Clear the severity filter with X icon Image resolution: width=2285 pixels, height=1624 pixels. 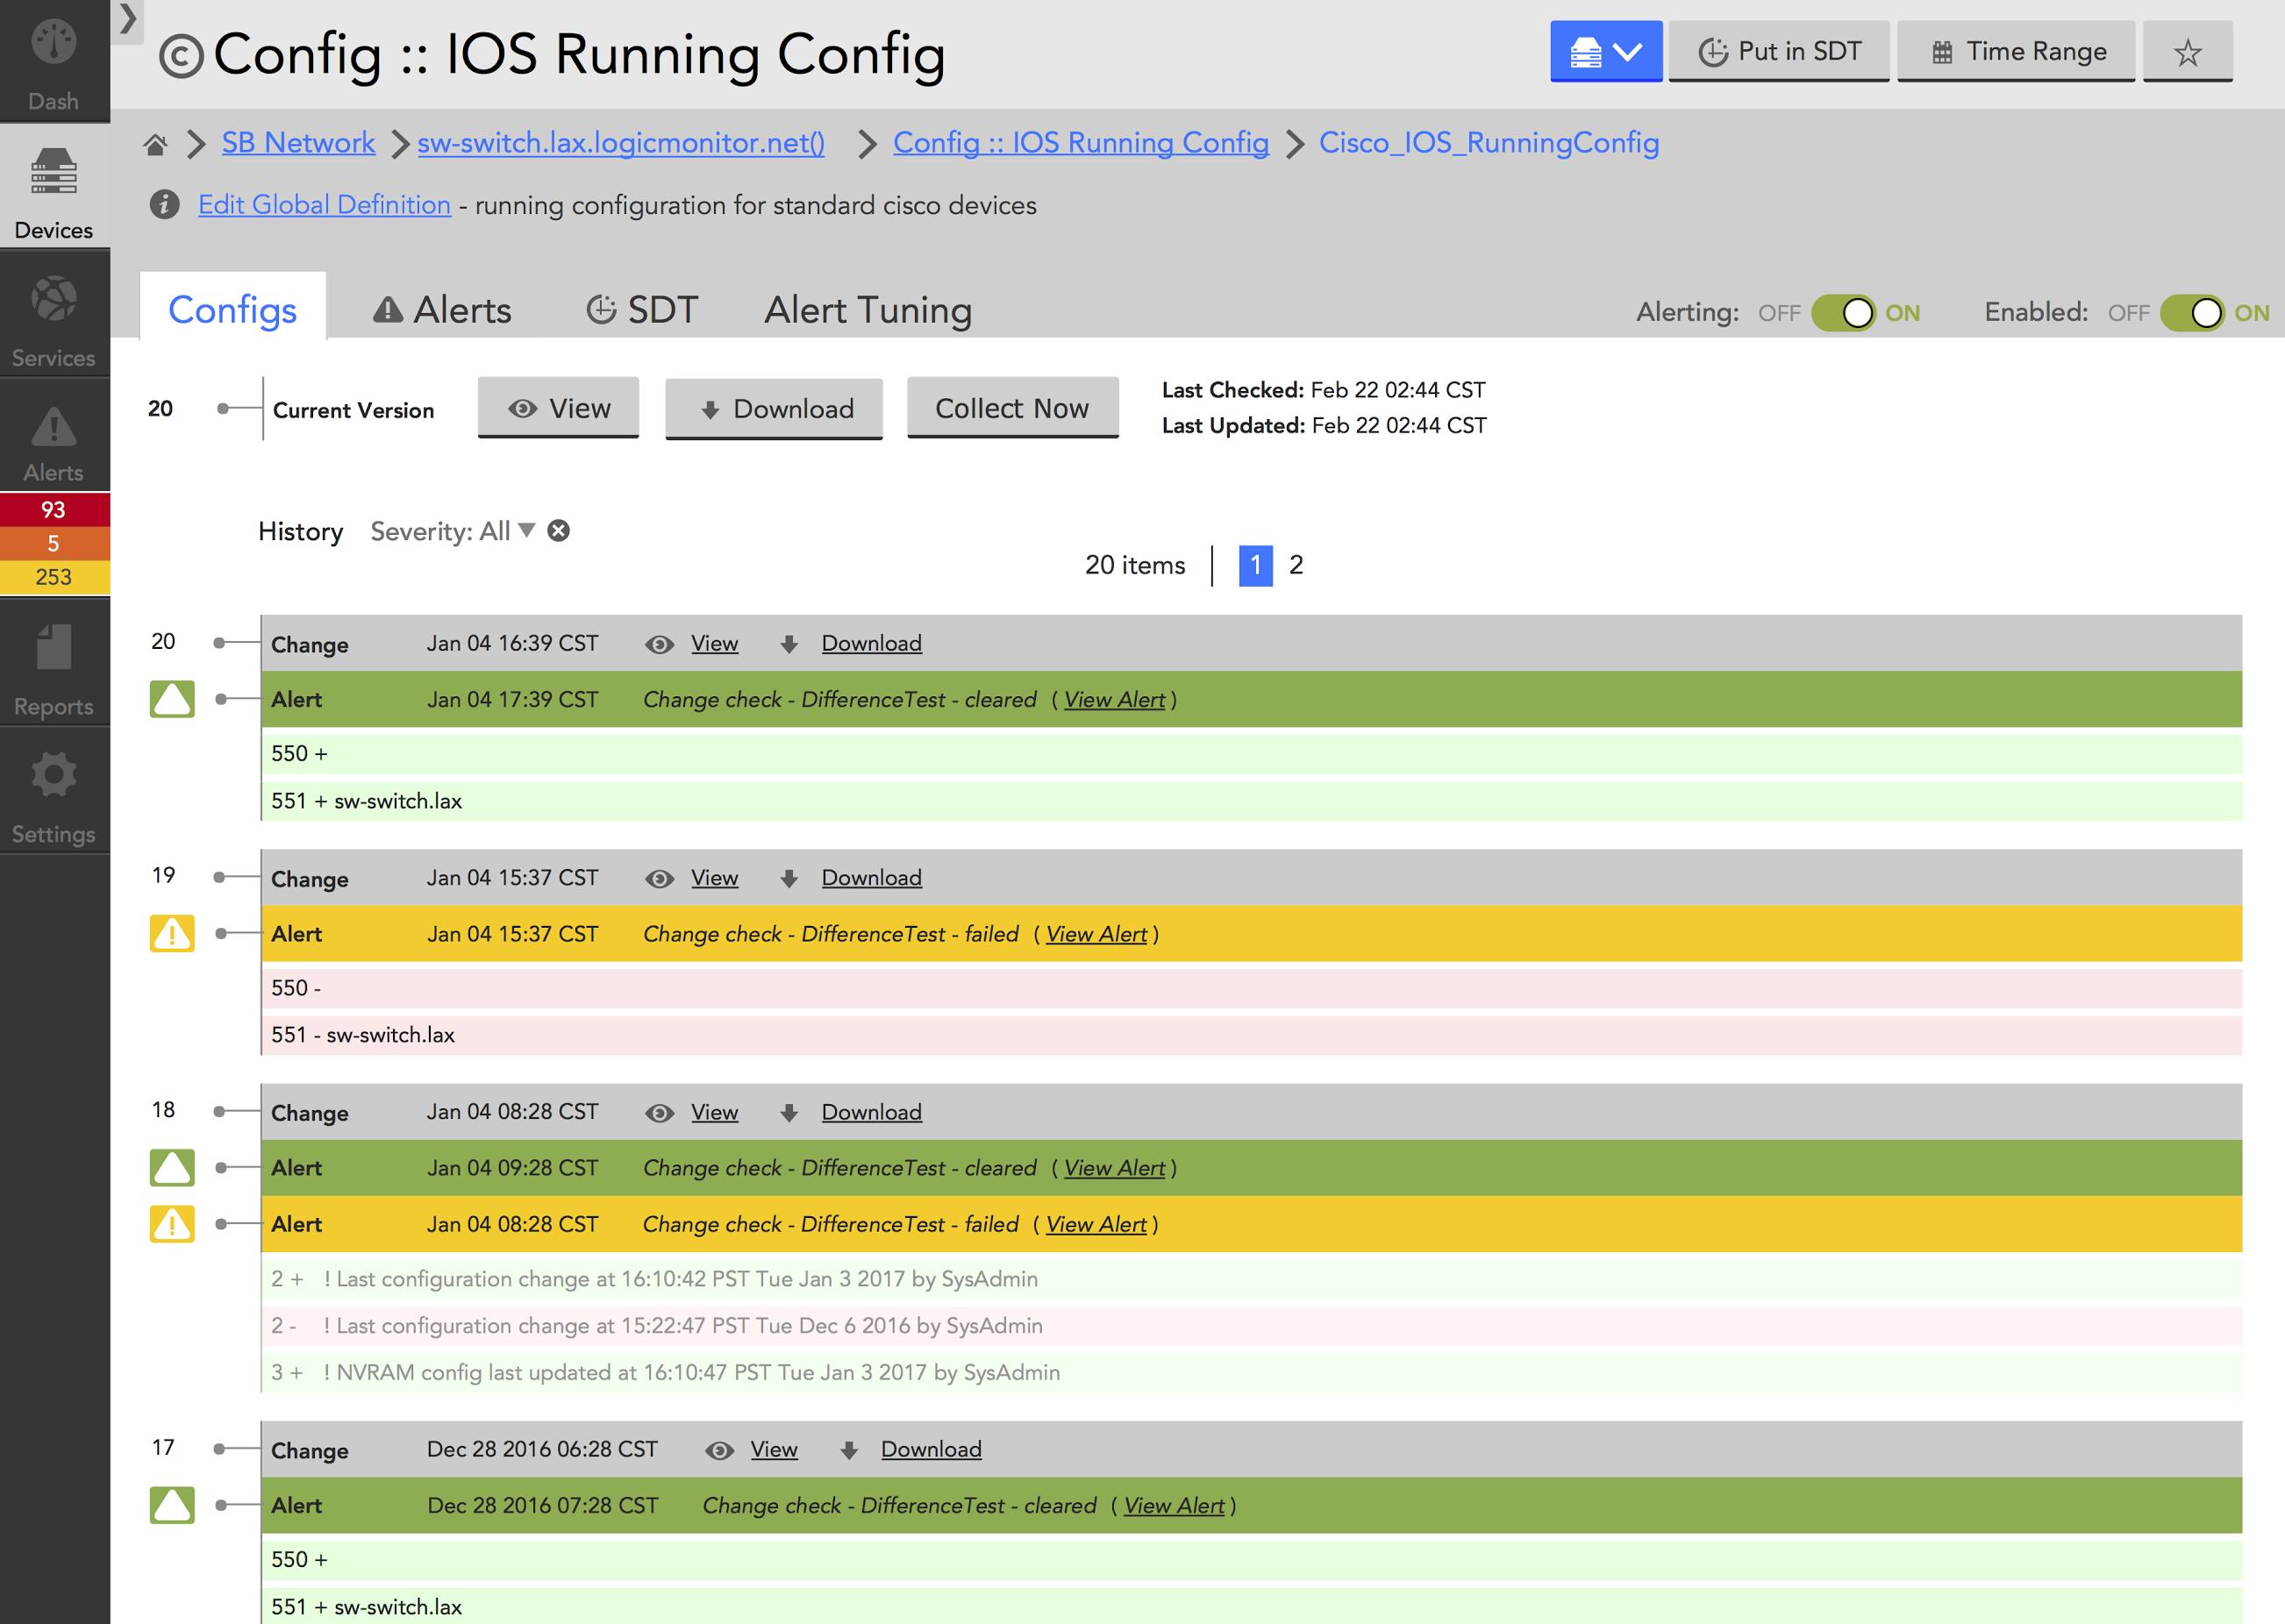click(559, 530)
